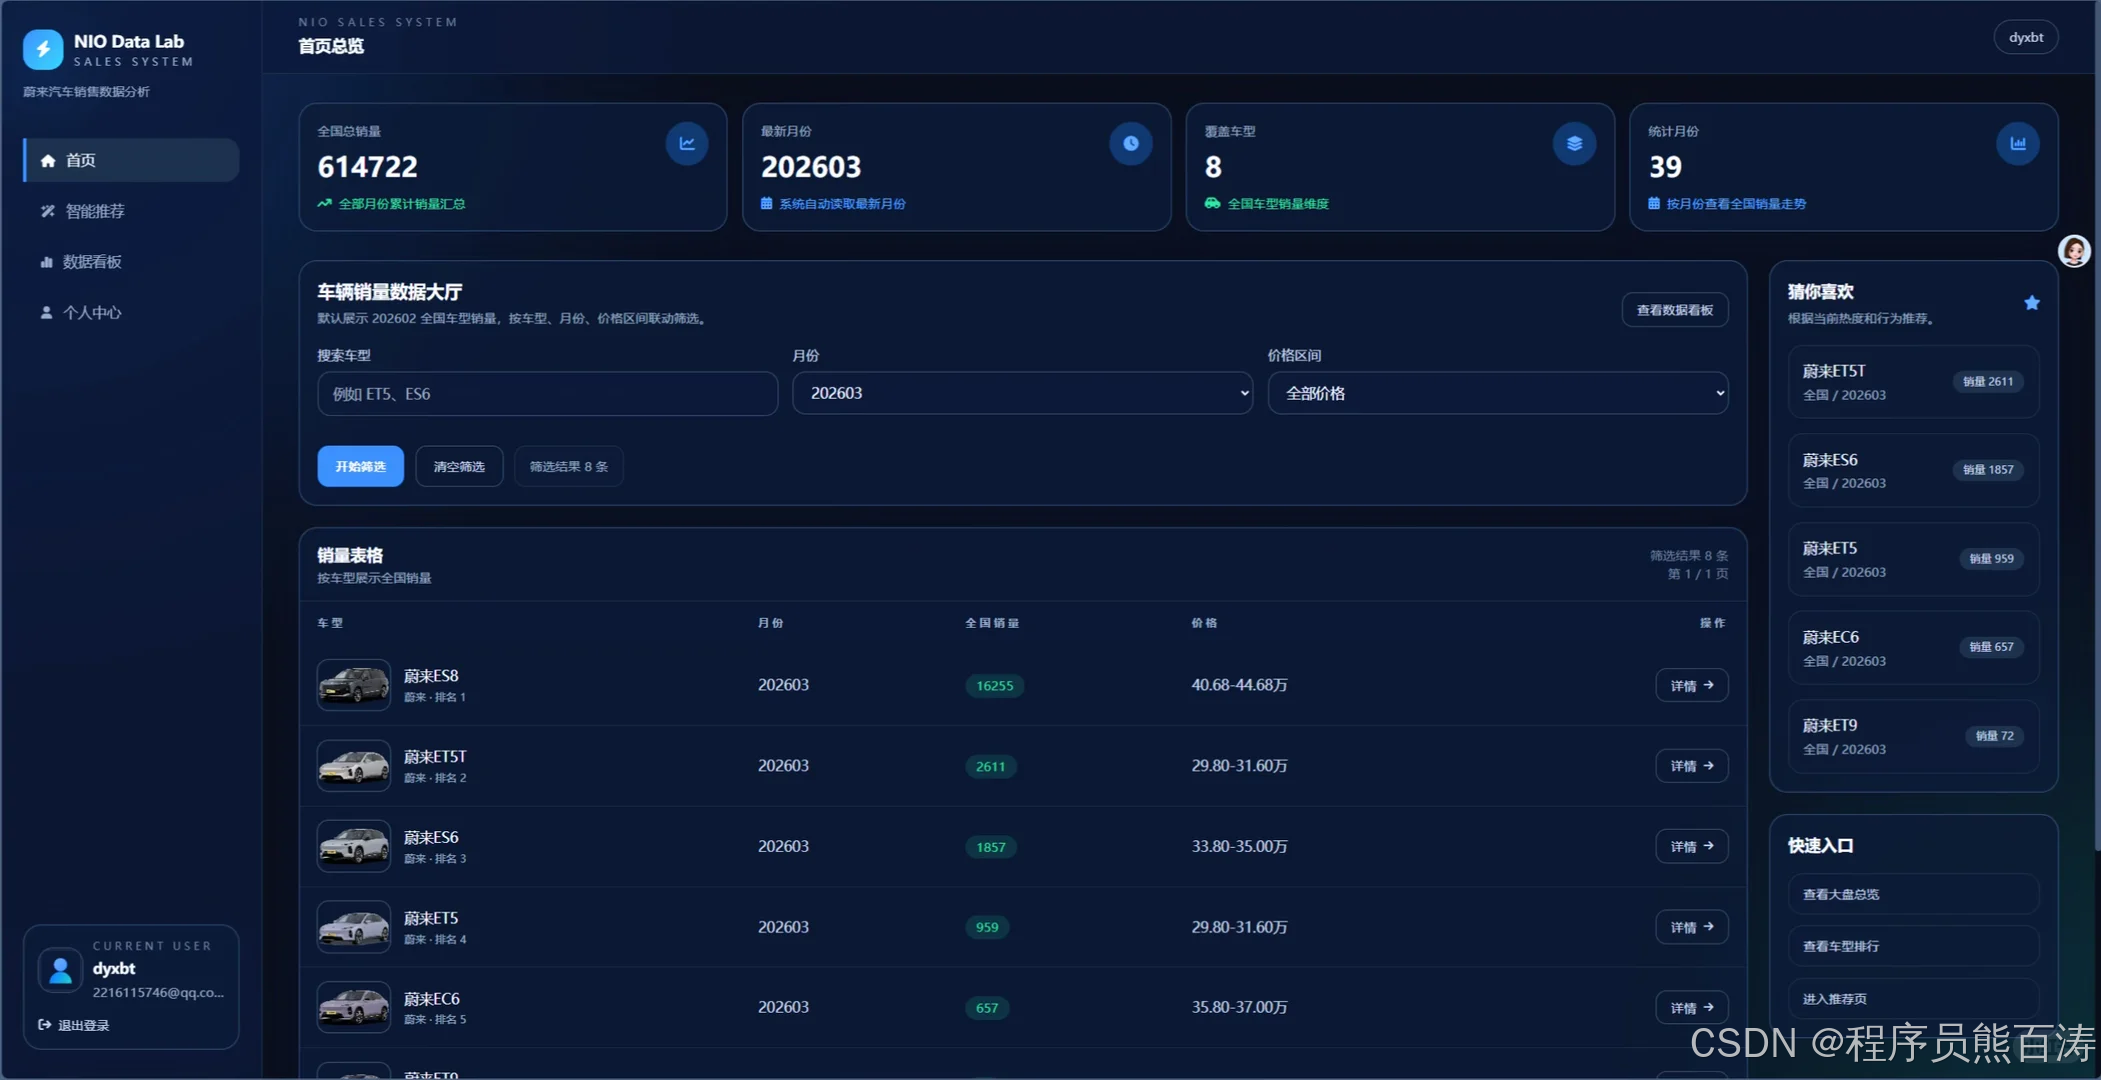Click the clock icon on 最新月份 card
Viewport: 2101px width, 1080px height.
click(x=1130, y=143)
